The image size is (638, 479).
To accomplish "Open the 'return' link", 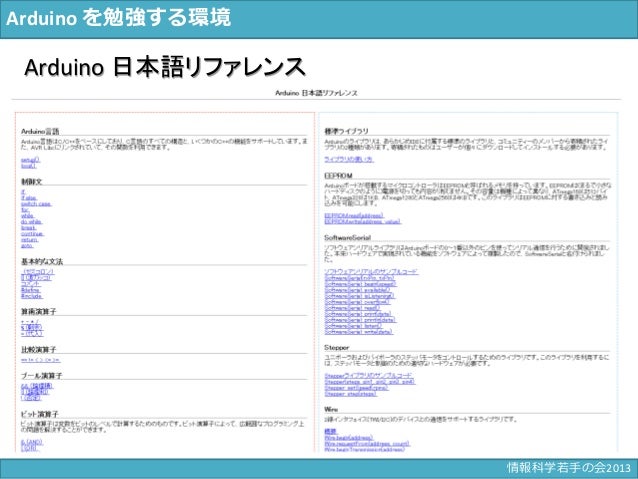I will click(29, 240).
